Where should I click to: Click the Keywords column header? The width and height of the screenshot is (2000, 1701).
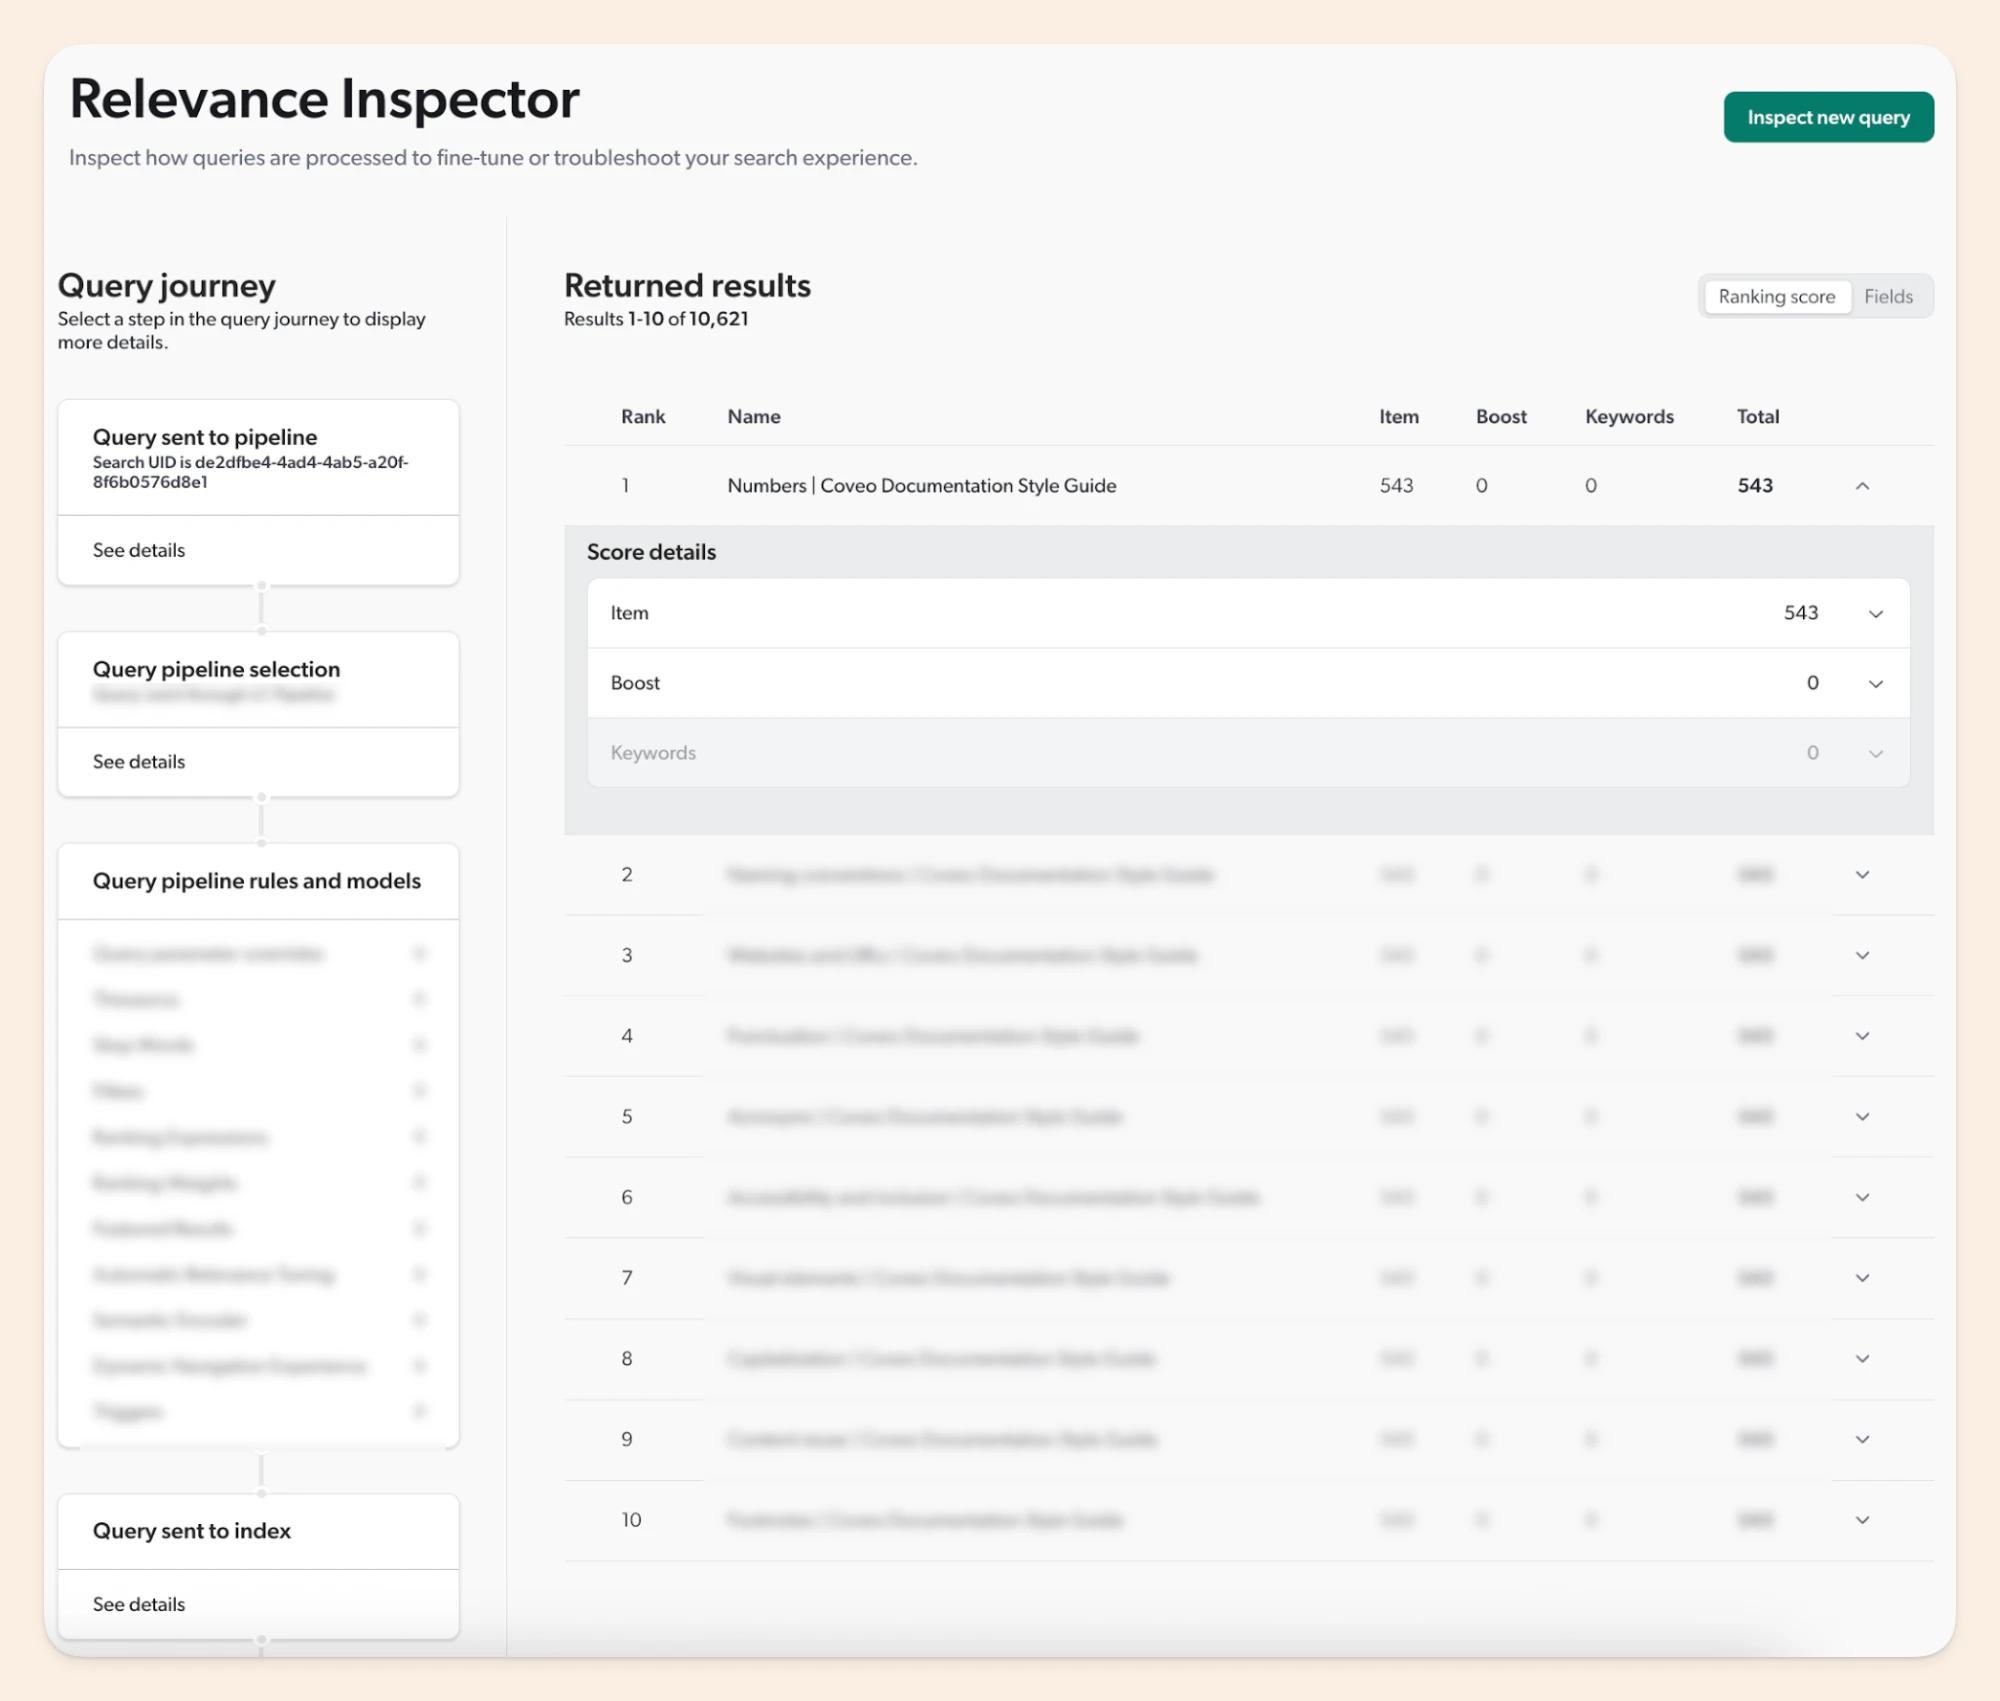point(1629,417)
